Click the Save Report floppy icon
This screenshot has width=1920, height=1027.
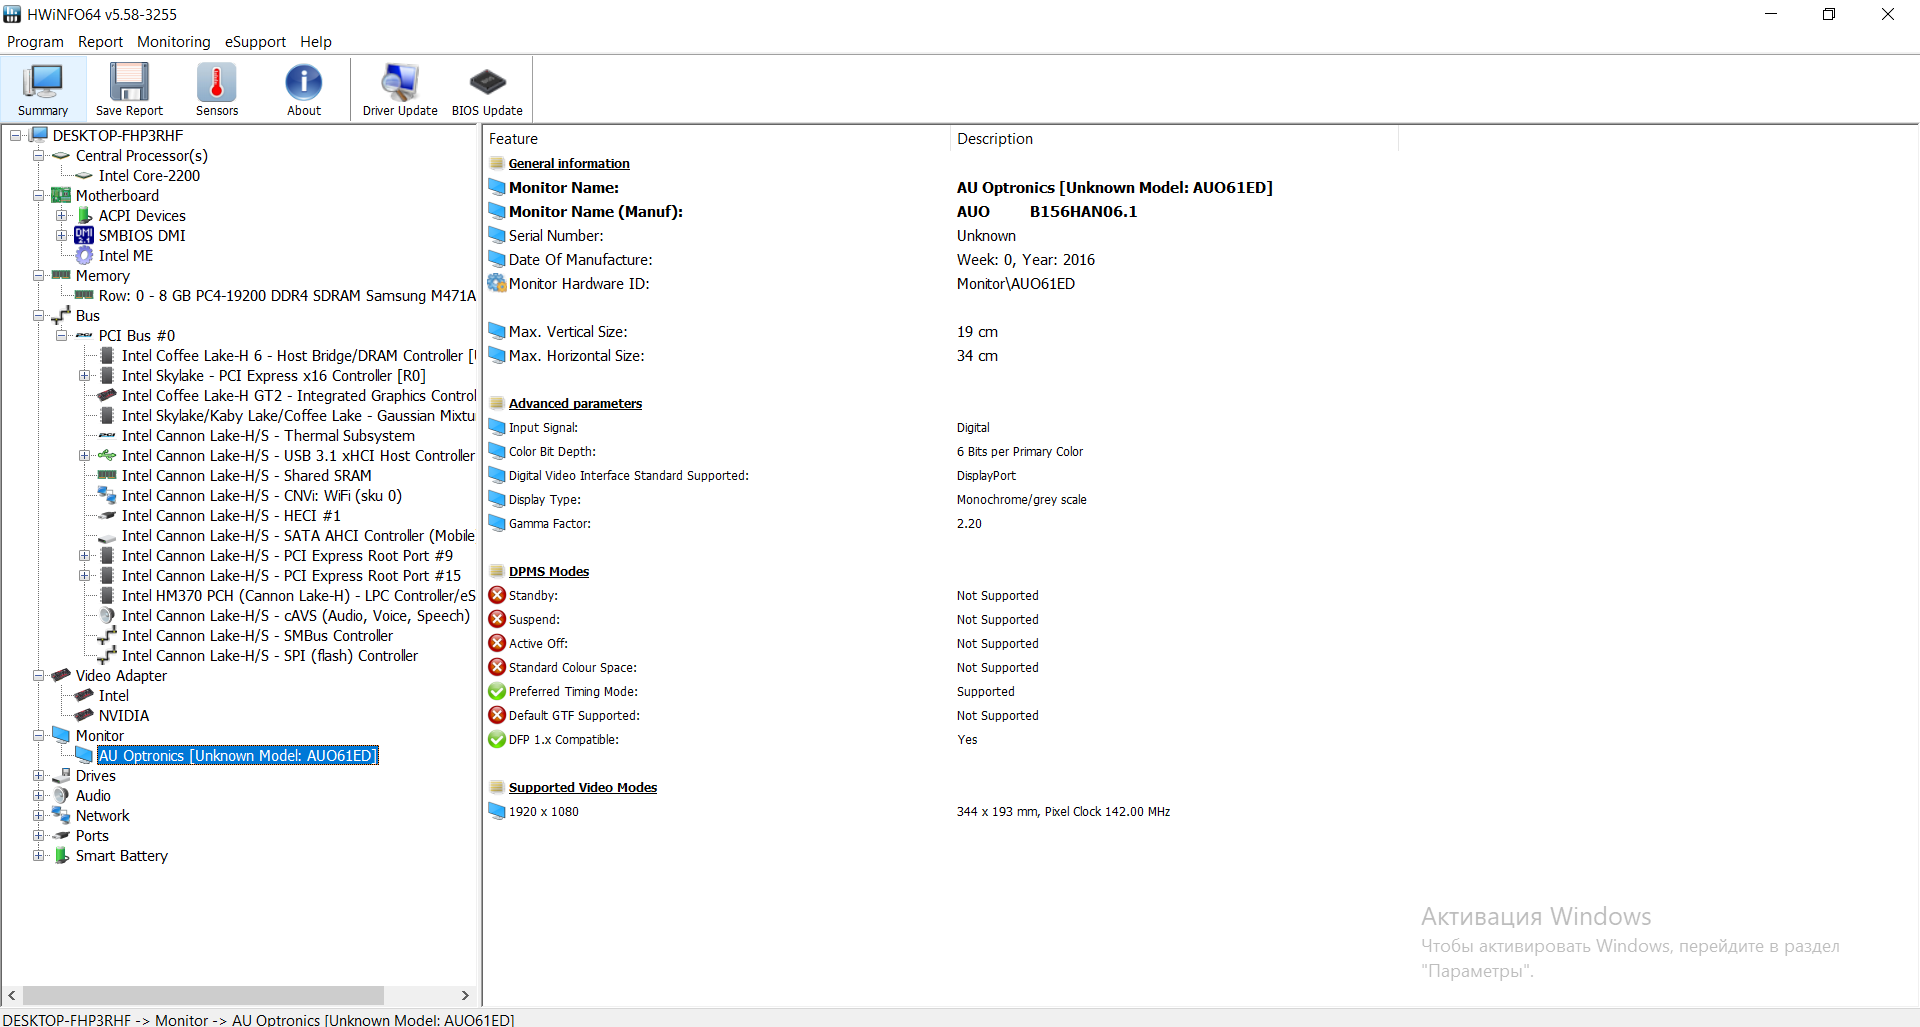[129, 89]
